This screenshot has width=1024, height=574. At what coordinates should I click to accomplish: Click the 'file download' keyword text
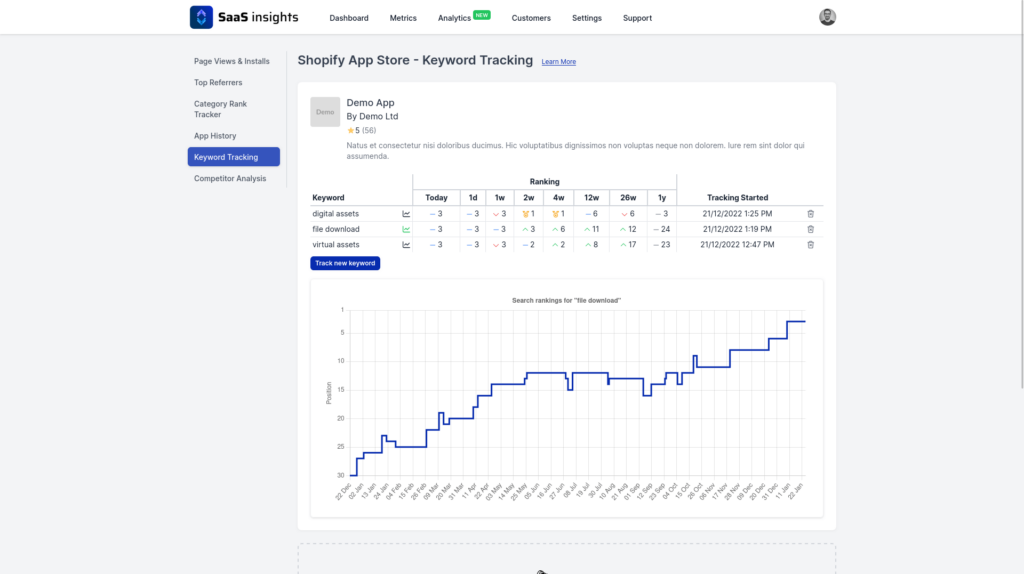(x=336, y=229)
